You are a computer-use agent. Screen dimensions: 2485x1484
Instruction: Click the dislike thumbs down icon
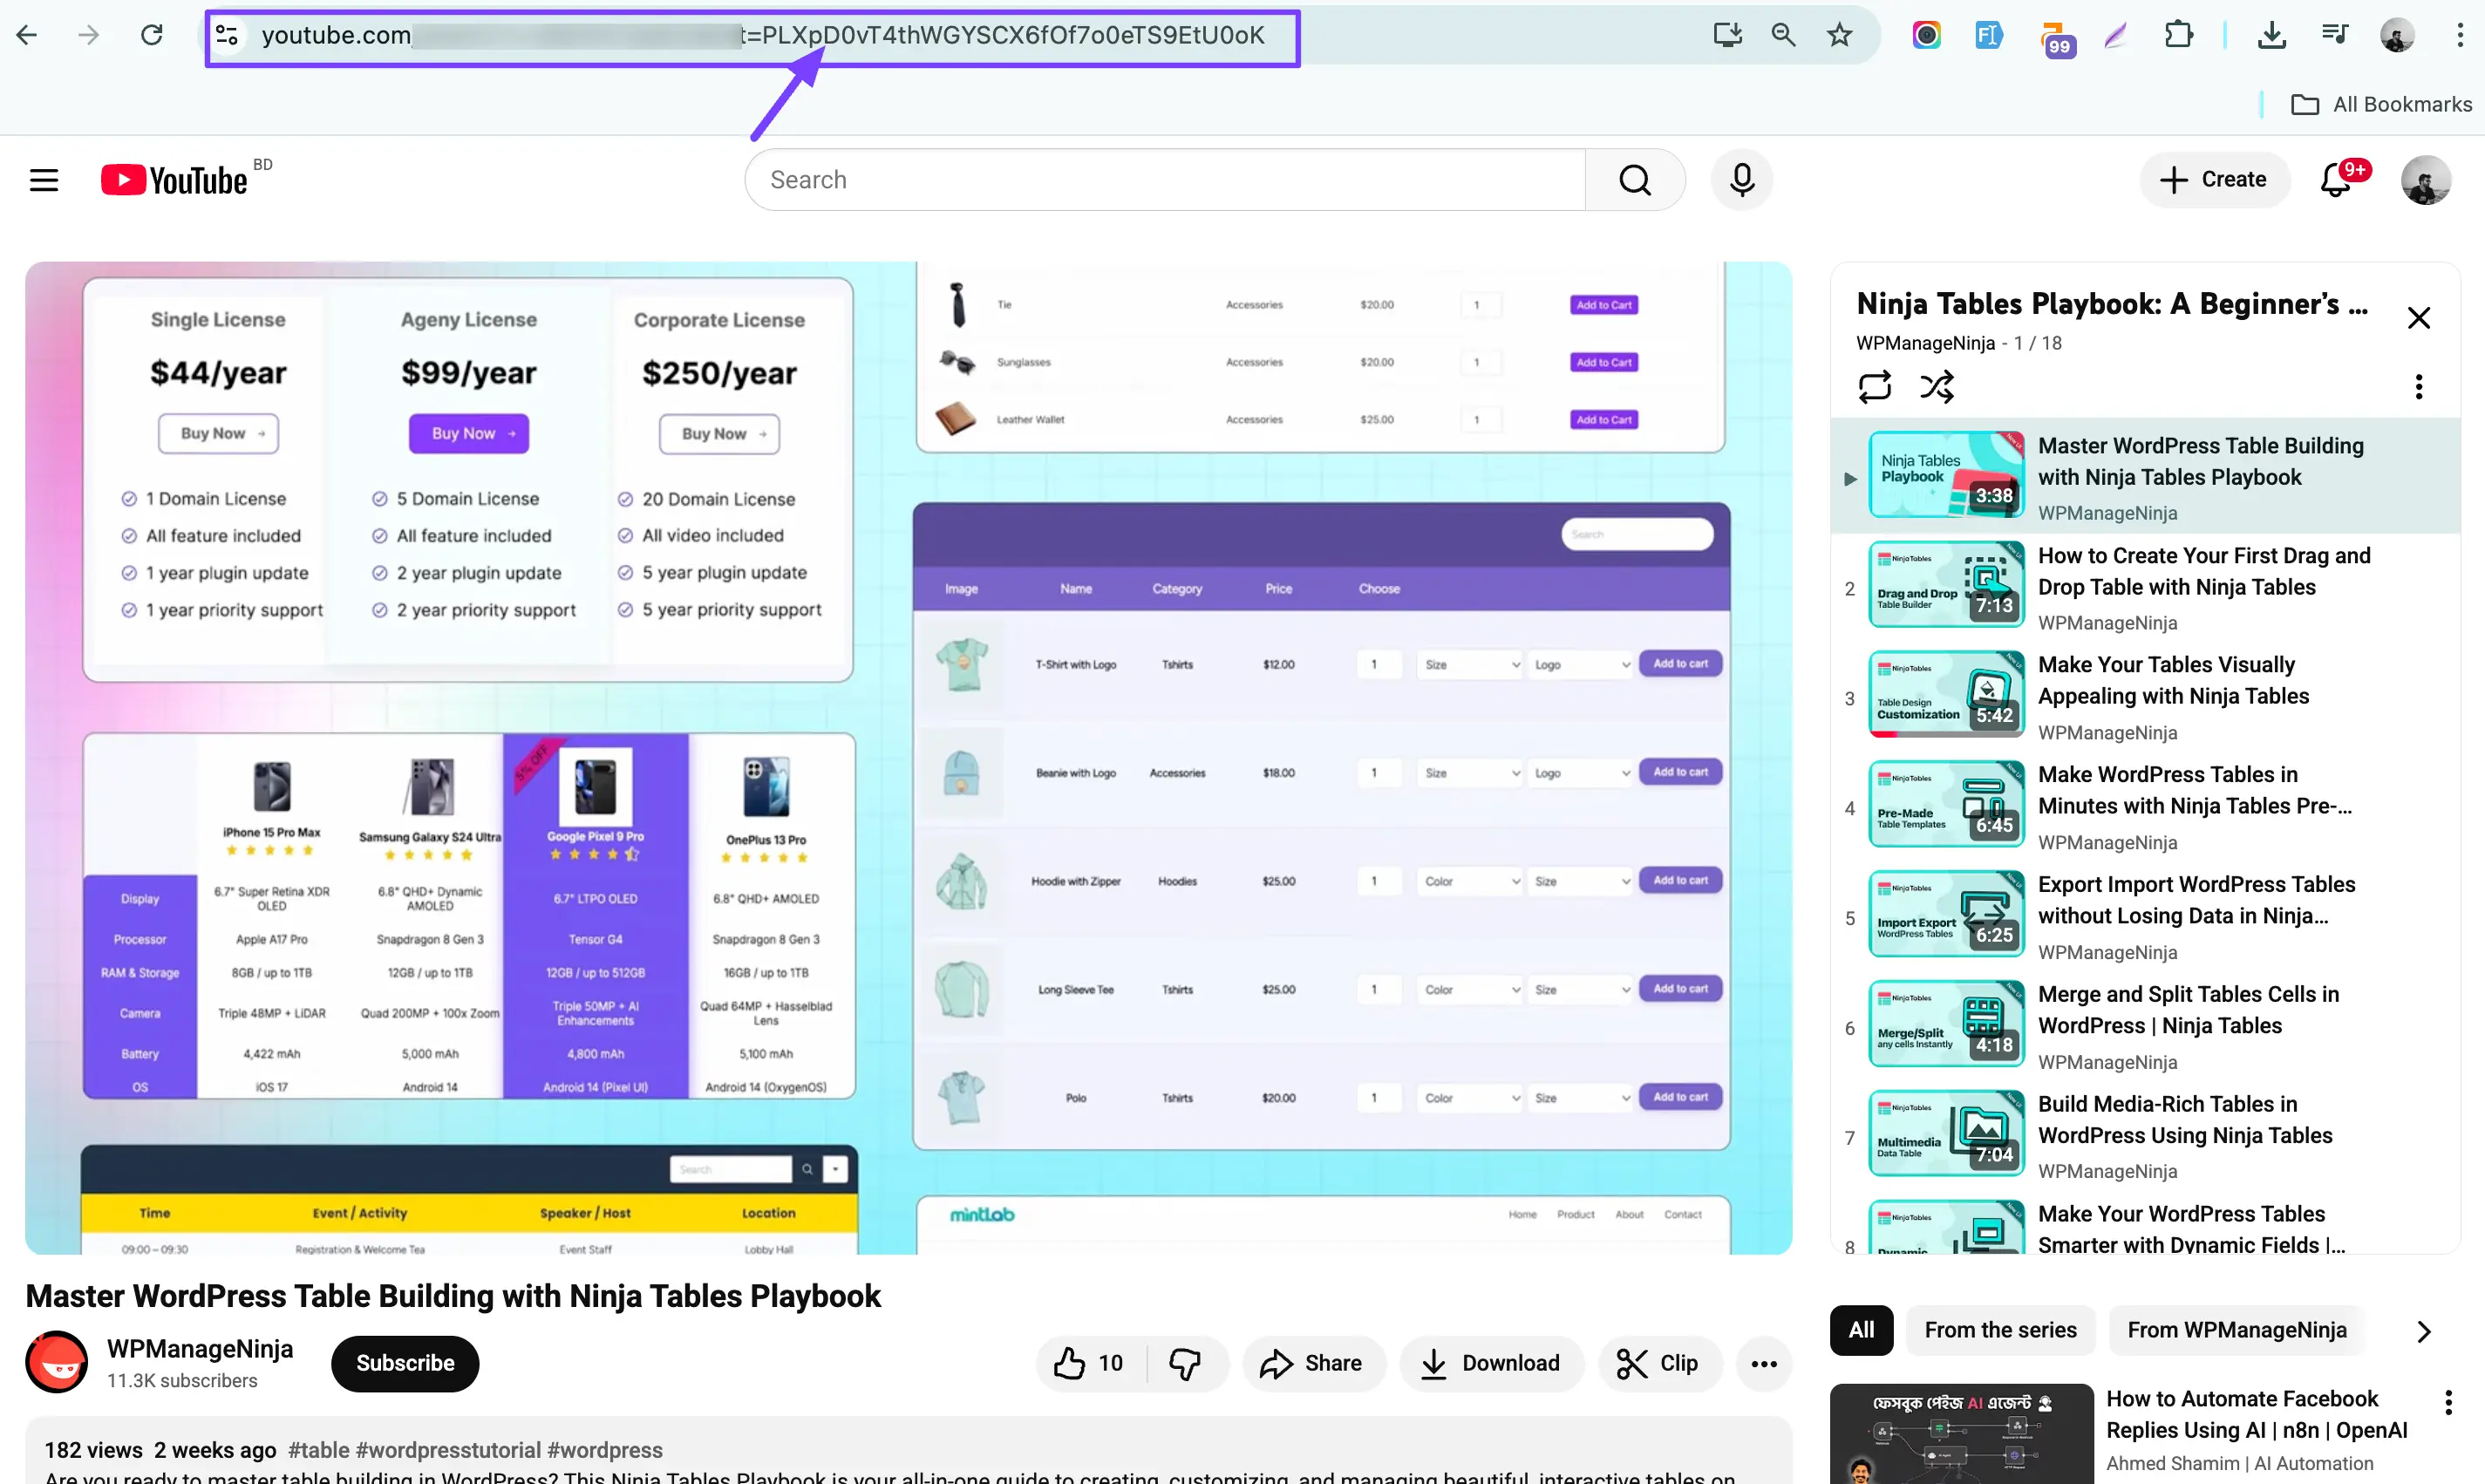click(1185, 1363)
